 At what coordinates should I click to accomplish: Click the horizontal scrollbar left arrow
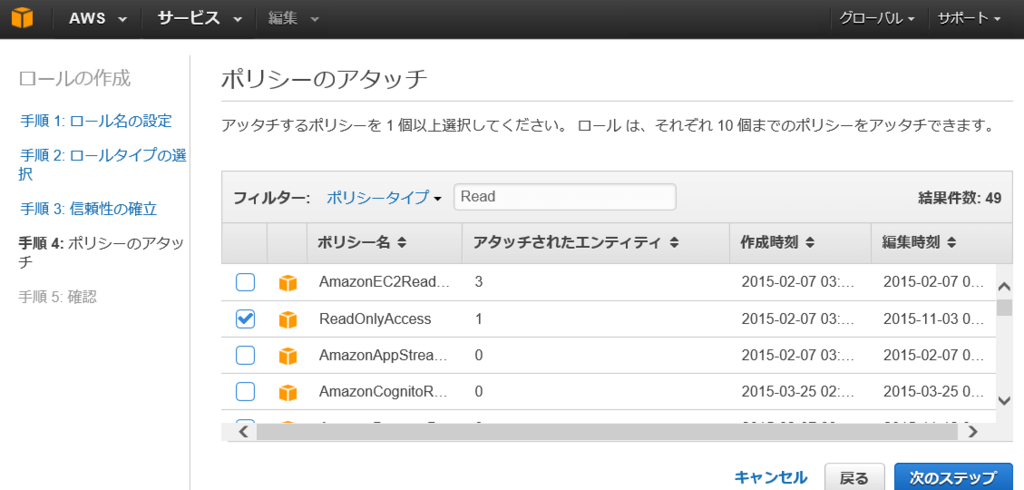click(x=244, y=431)
